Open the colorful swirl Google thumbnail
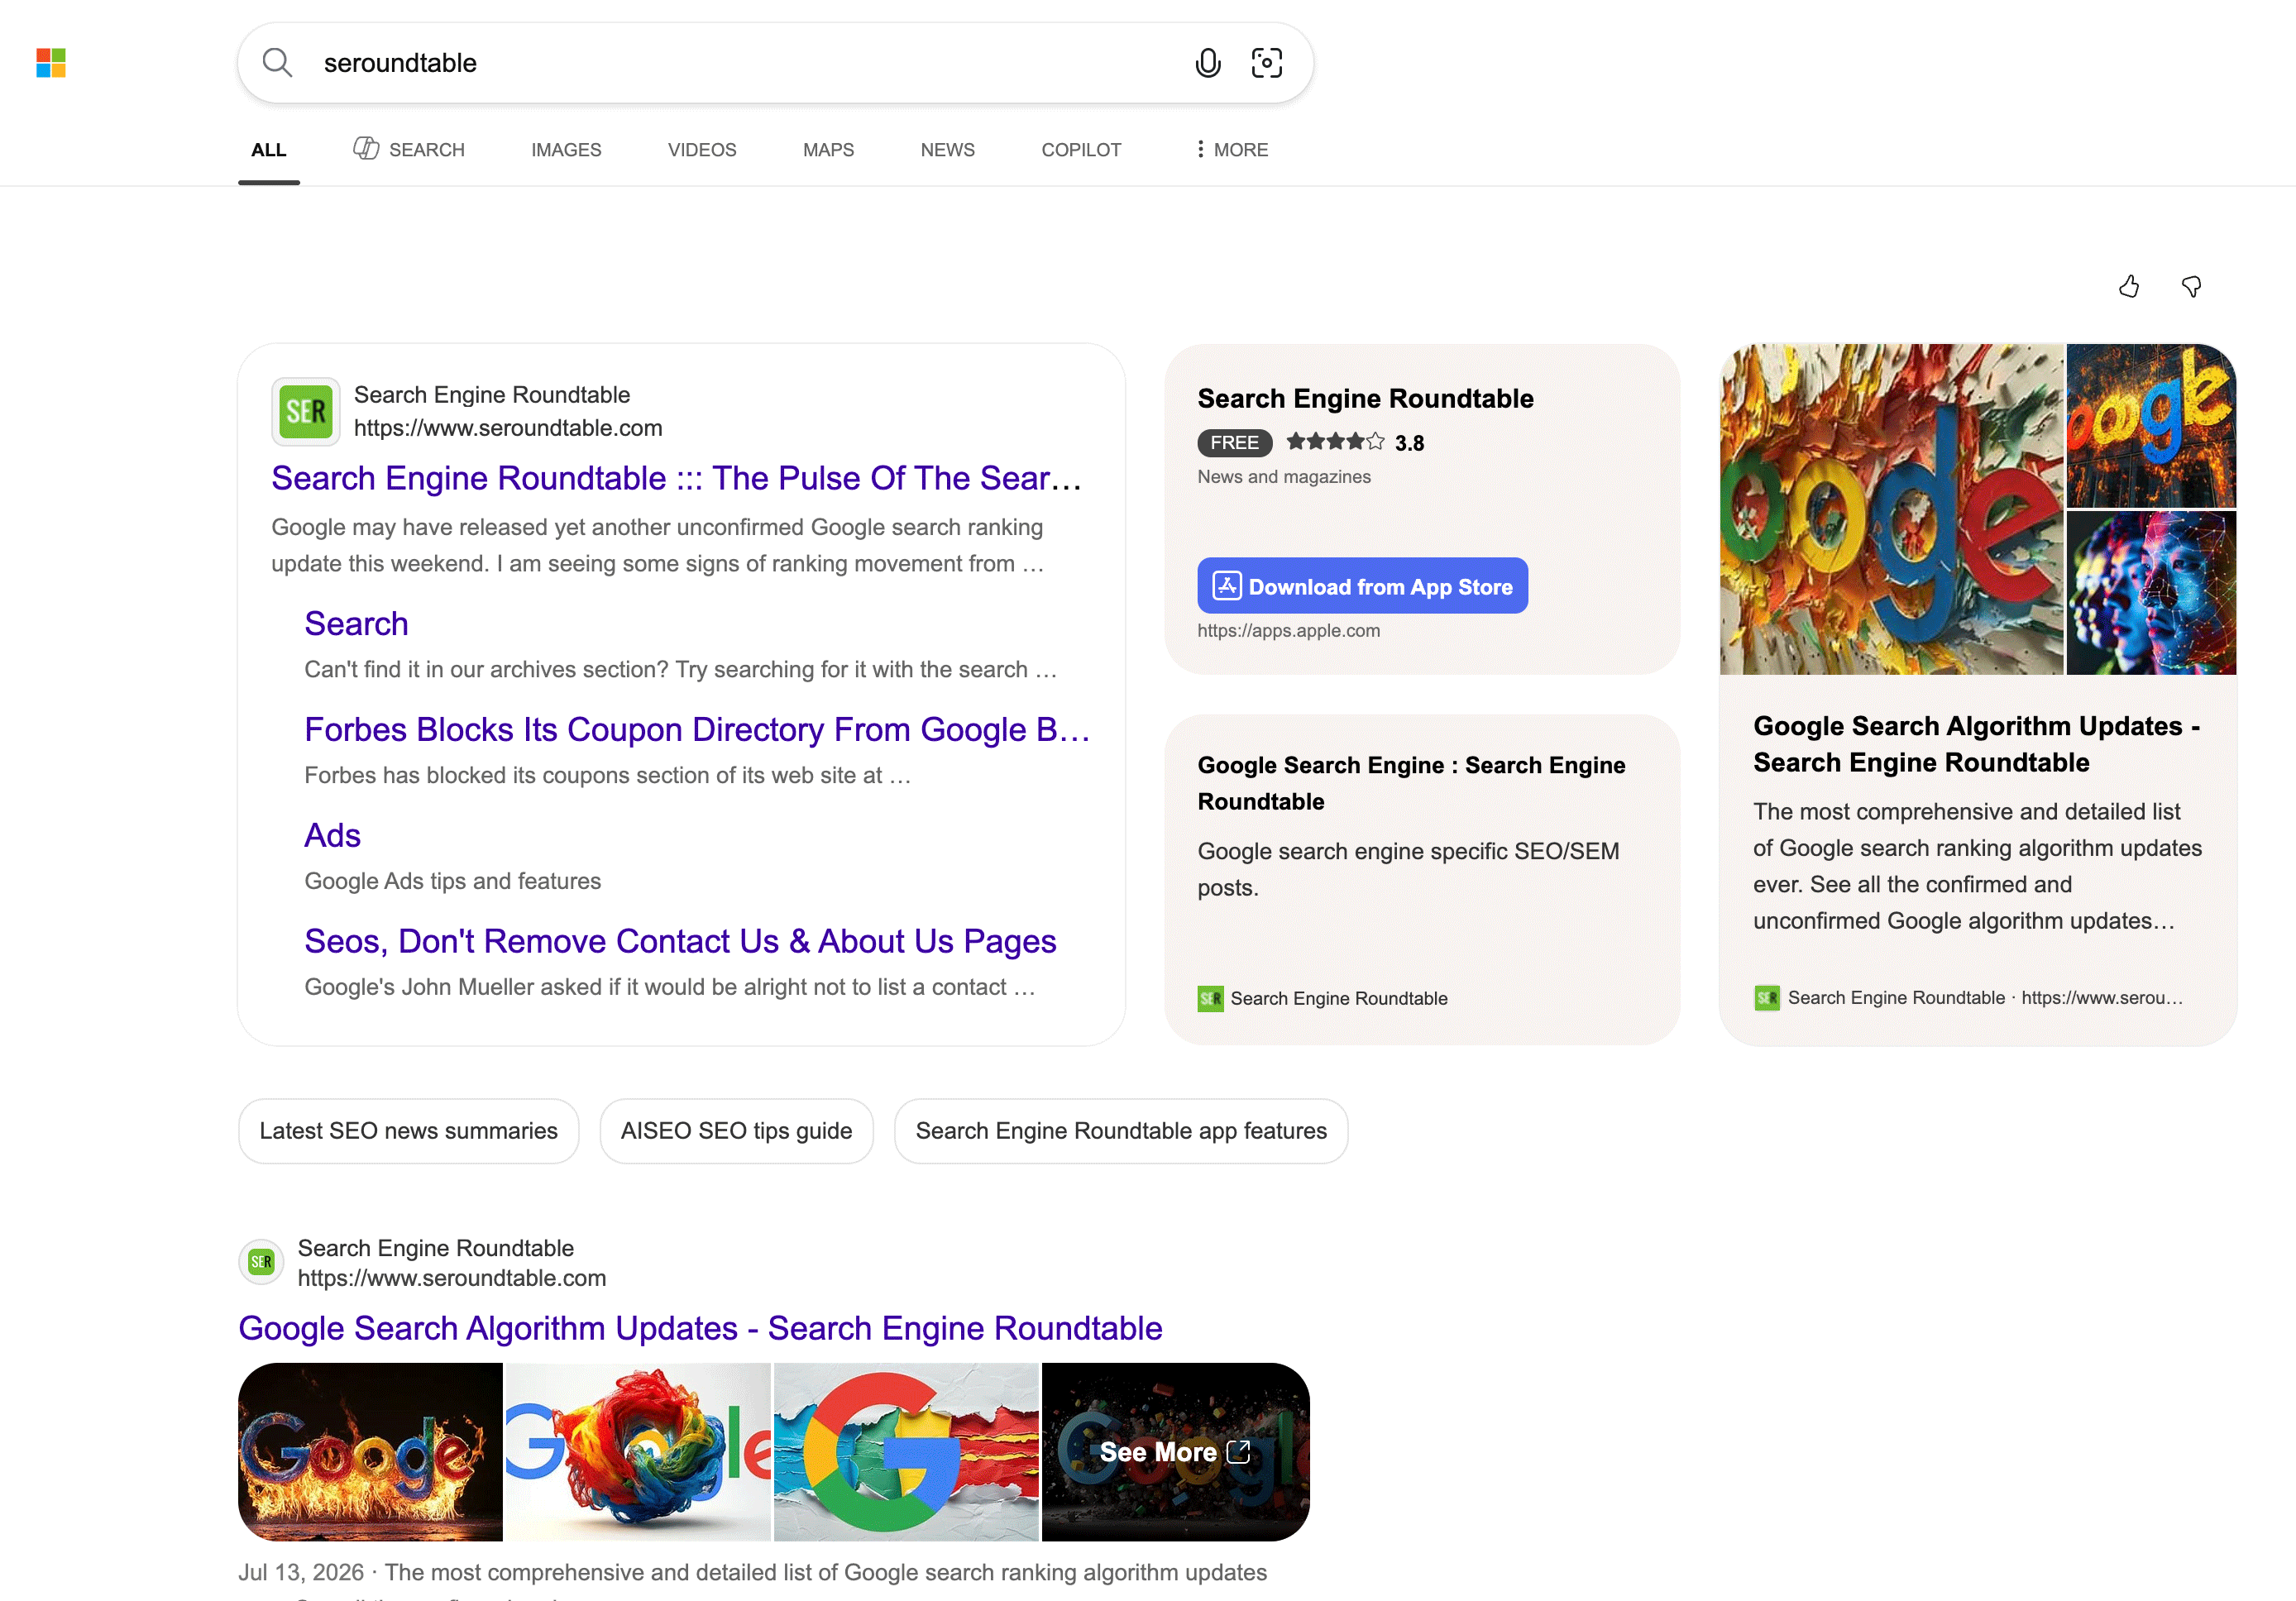Screen dimensions: 2296x1601 (x=638, y=1452)
